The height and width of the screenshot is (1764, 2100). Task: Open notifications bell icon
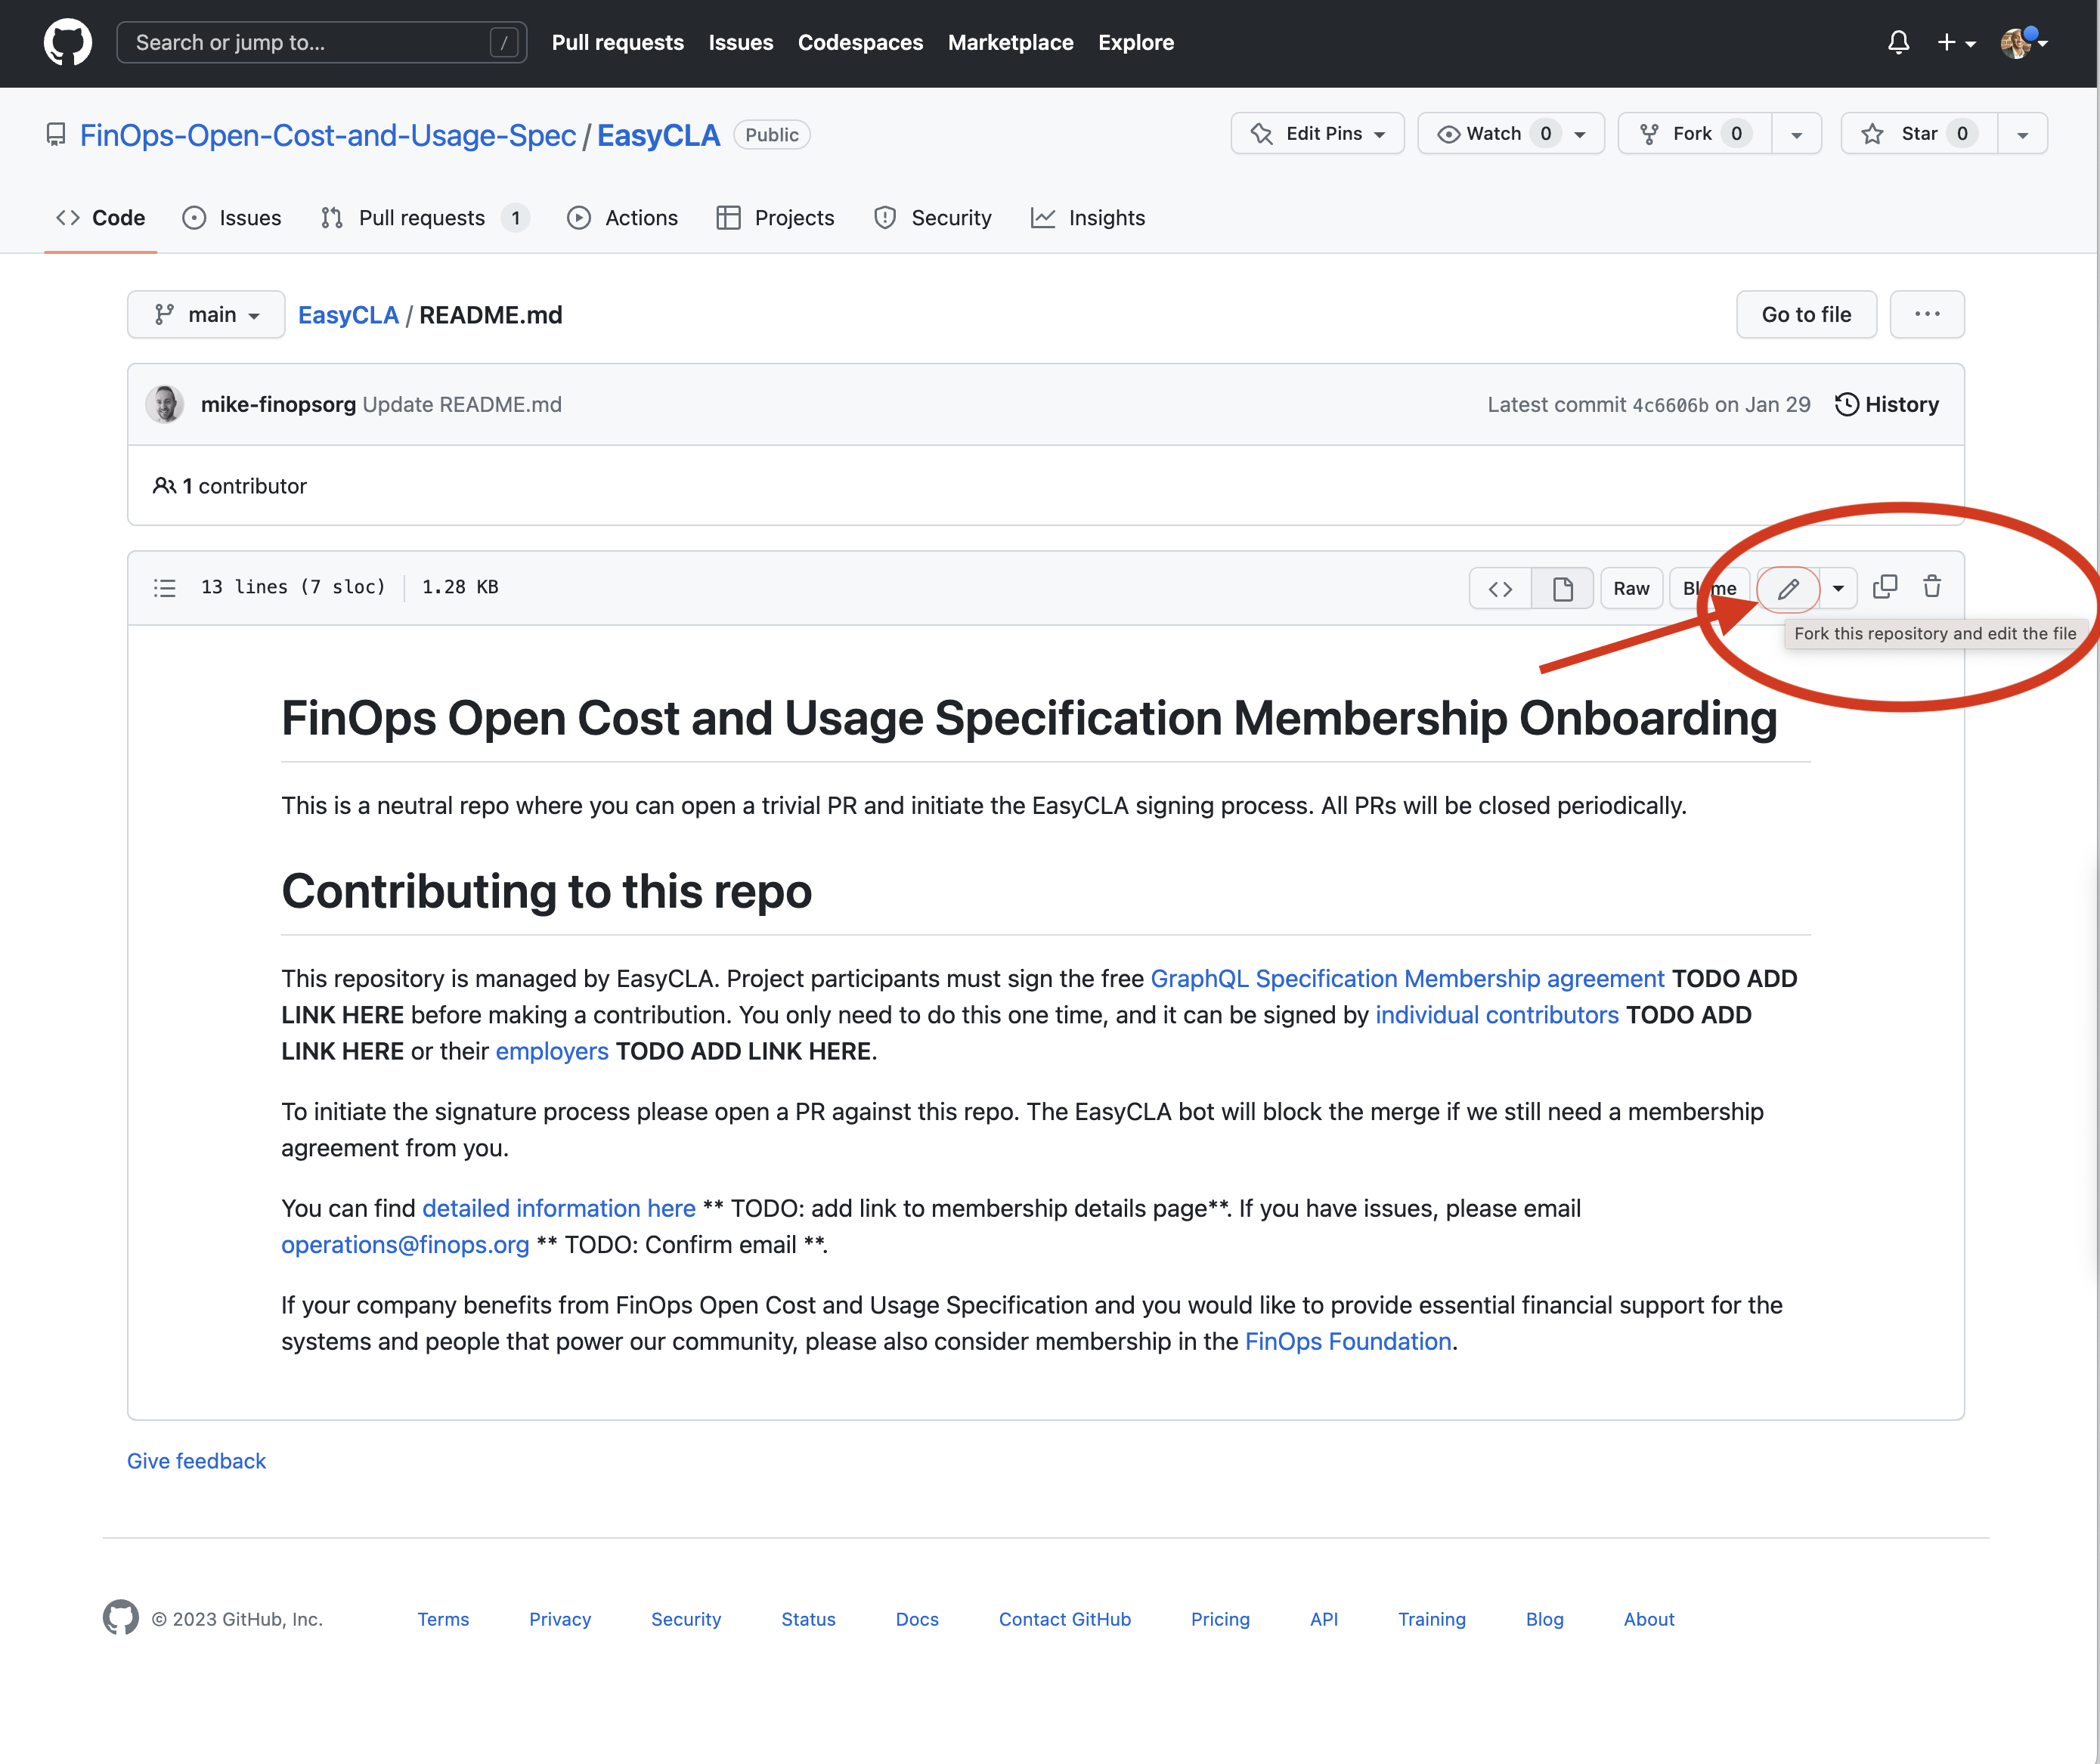click(1898, 43)
